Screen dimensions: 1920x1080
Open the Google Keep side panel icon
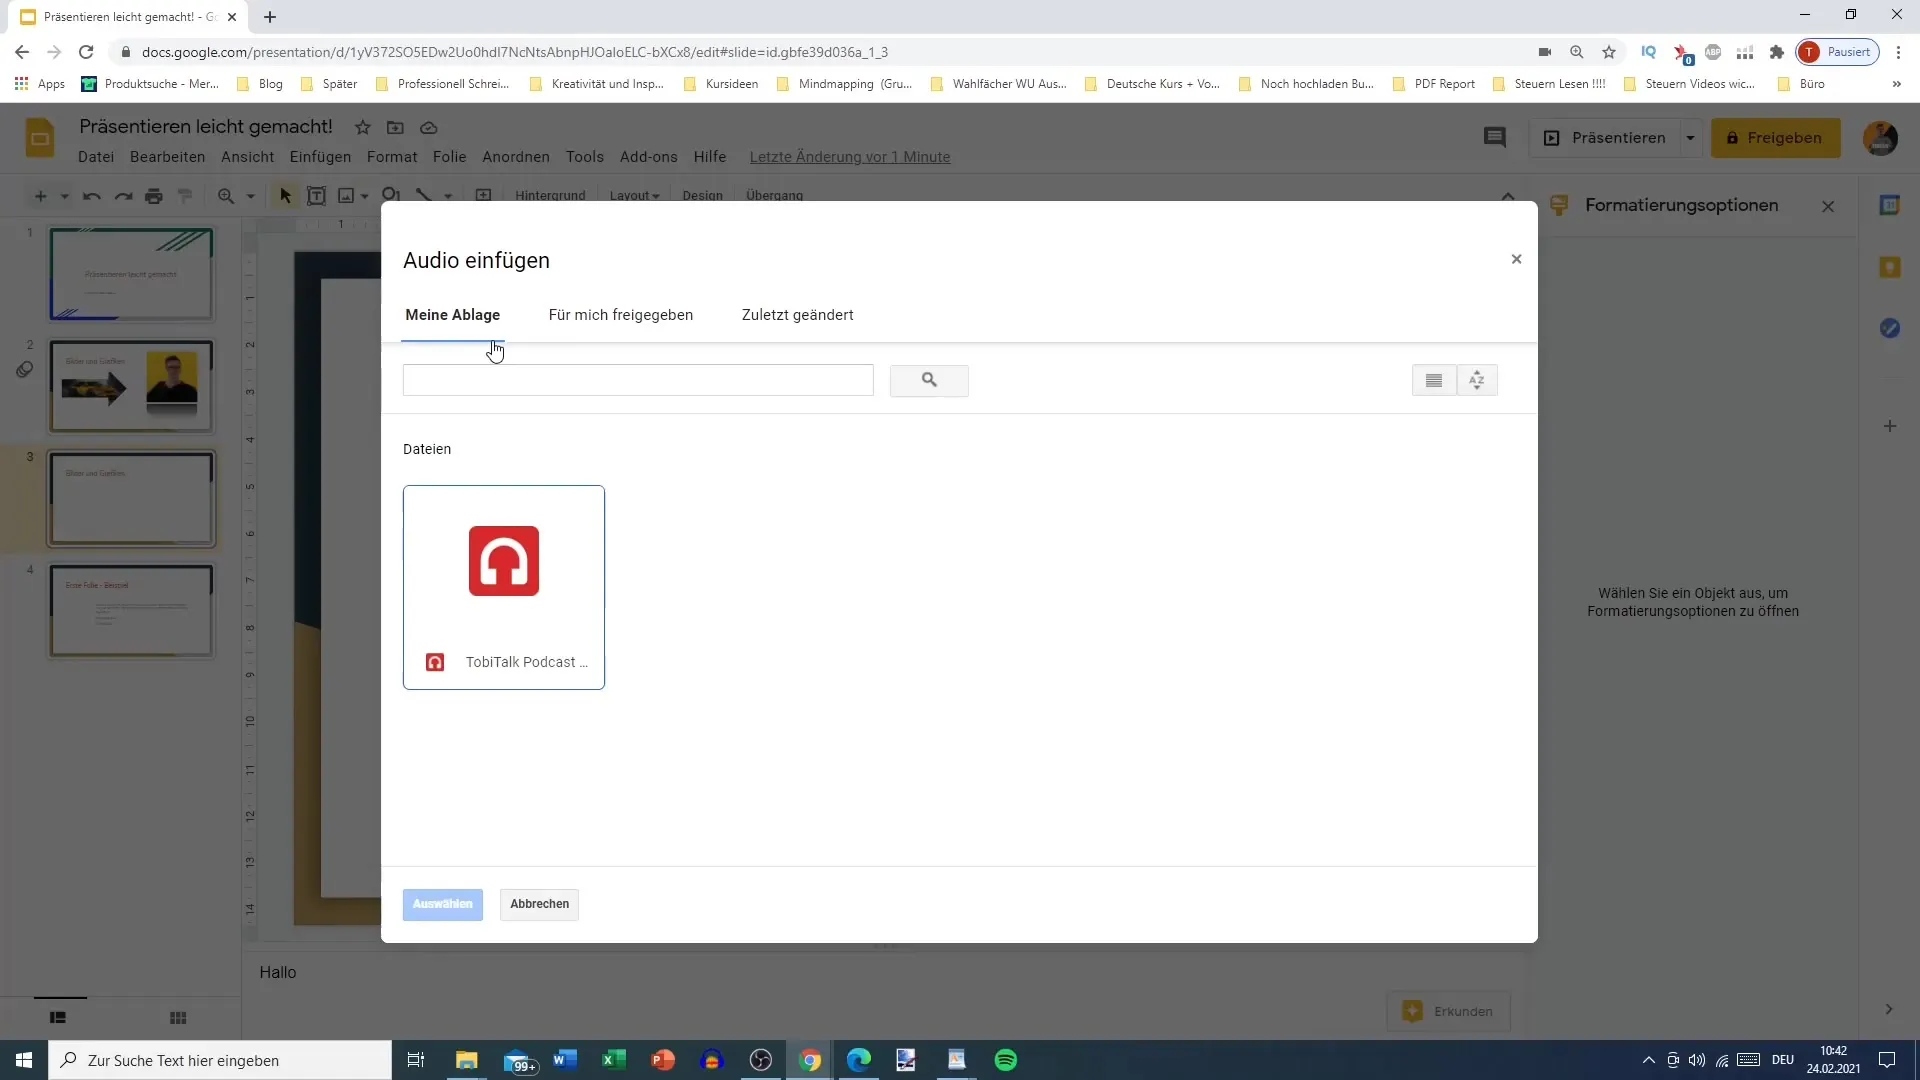tap(1889, 267)
